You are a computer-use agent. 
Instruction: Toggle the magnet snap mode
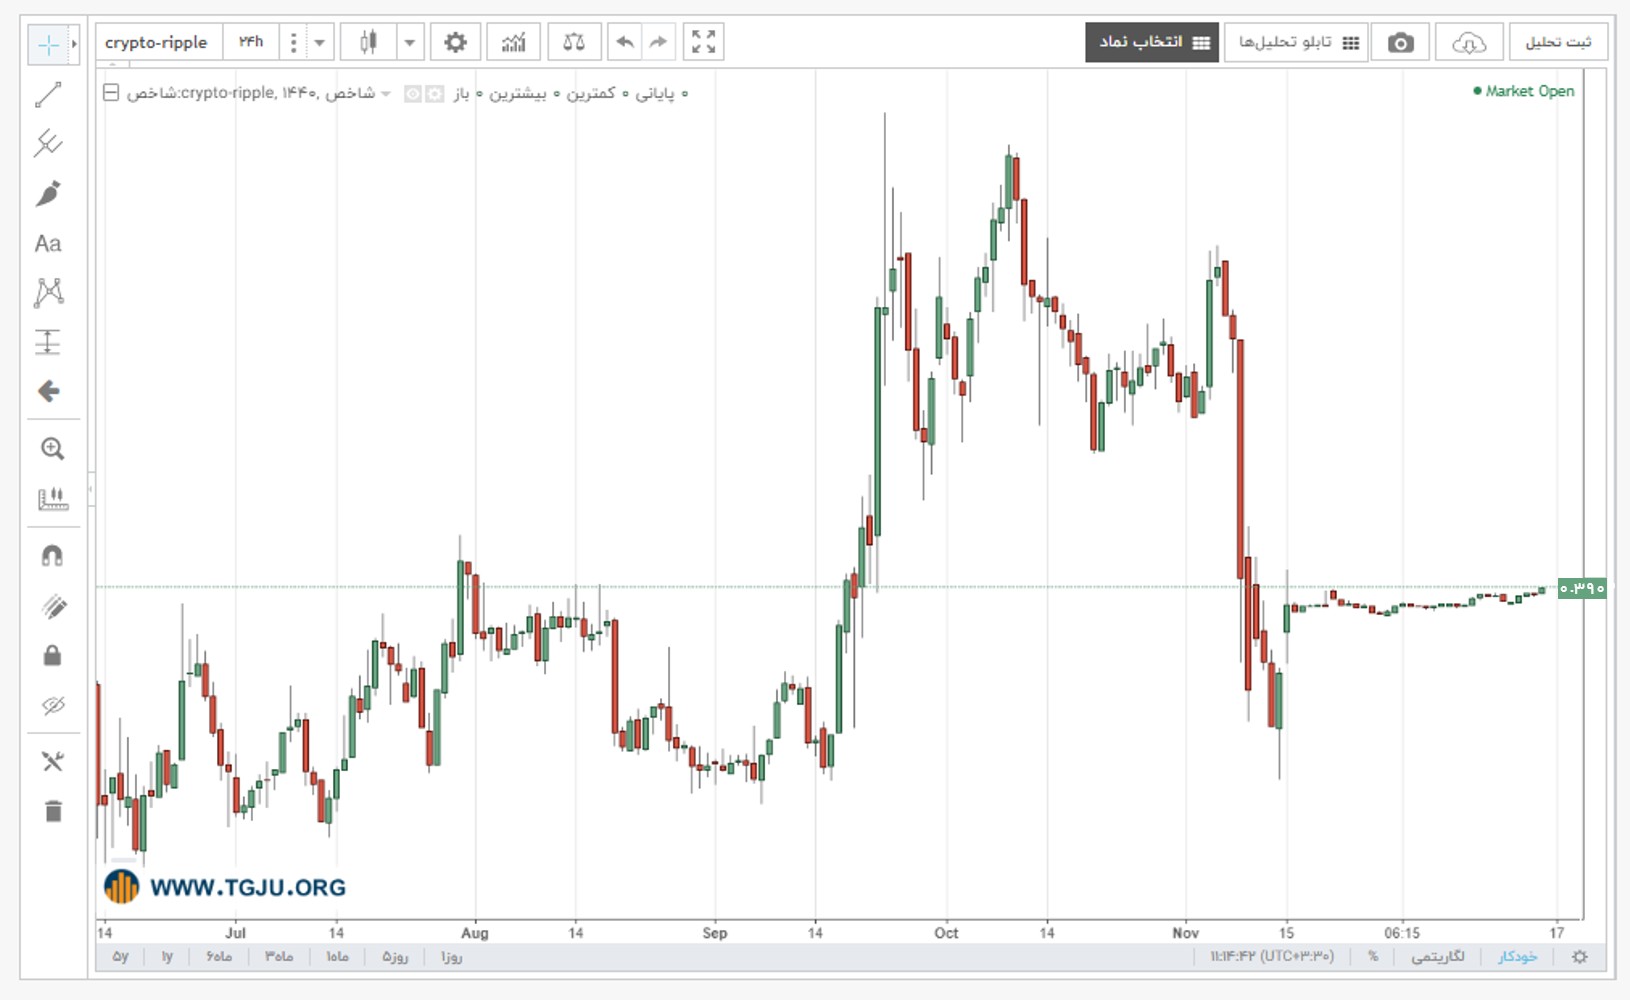click(52, 556)
